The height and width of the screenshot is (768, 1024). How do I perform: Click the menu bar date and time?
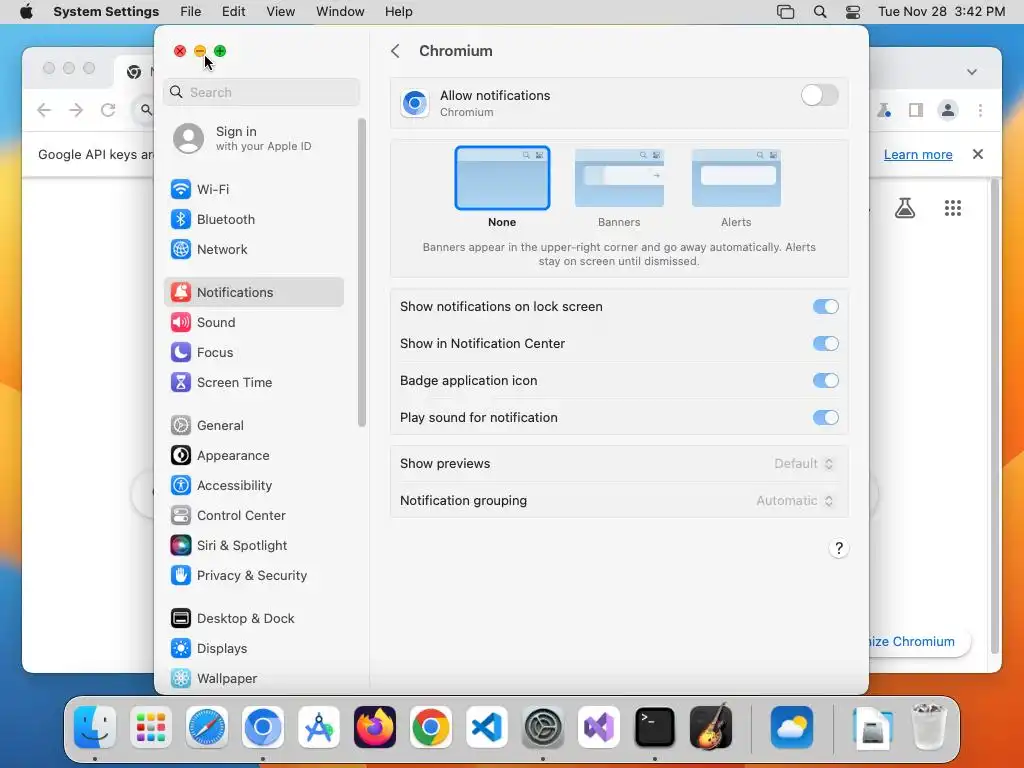(941, 12)
